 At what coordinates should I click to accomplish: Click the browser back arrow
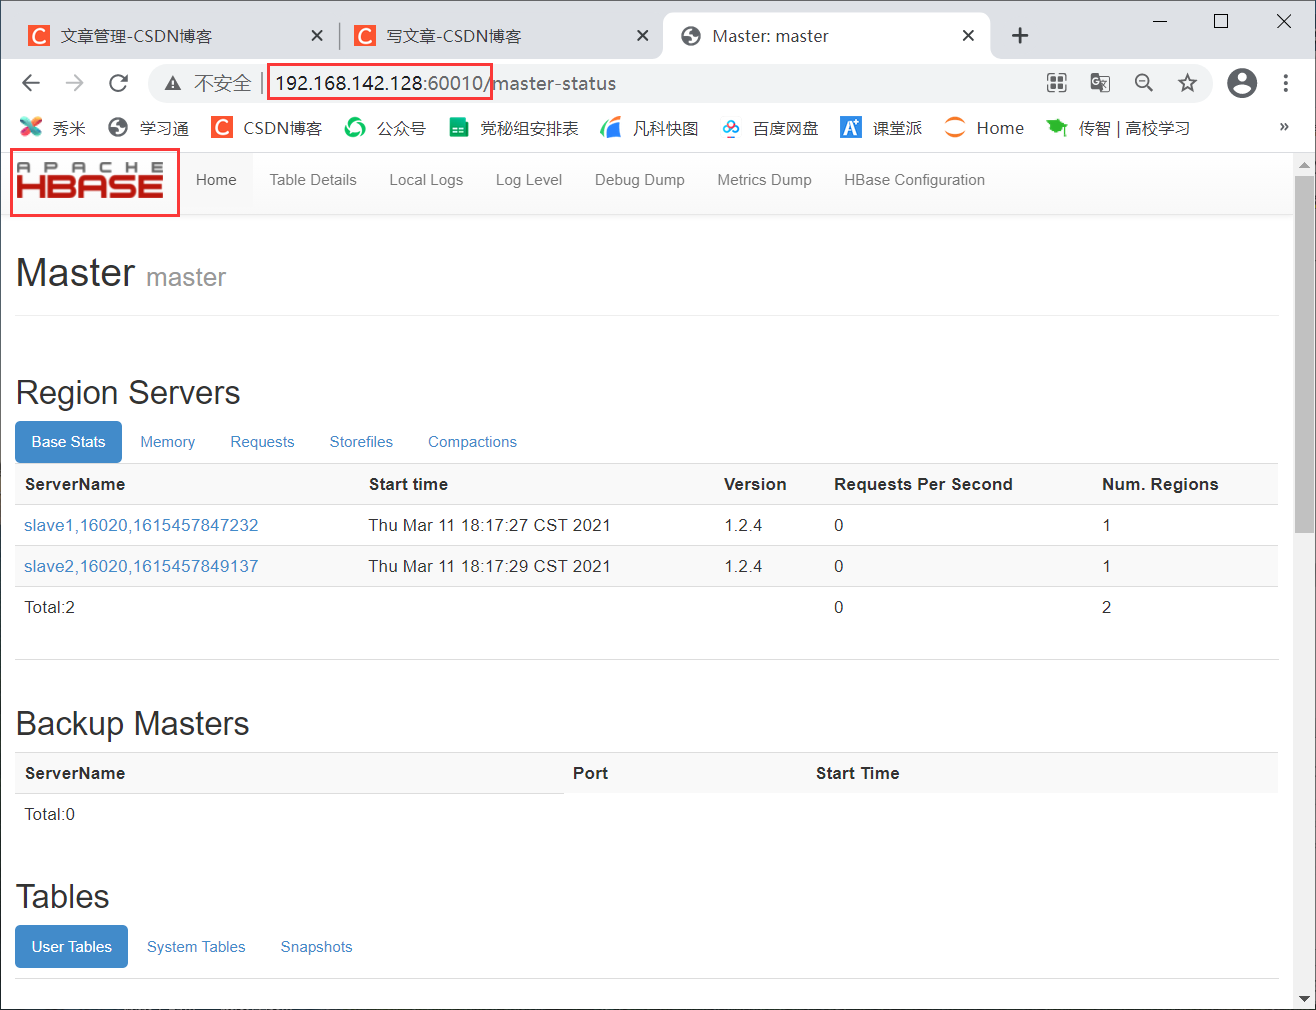(31, 83)
